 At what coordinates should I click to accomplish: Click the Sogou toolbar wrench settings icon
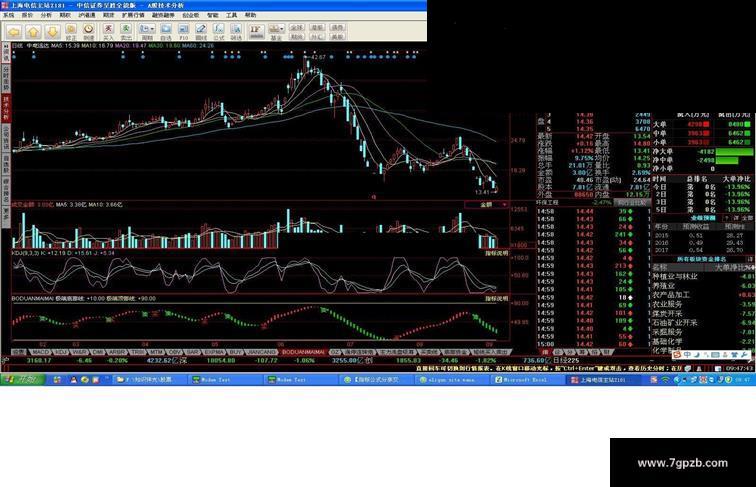[745, 355]
